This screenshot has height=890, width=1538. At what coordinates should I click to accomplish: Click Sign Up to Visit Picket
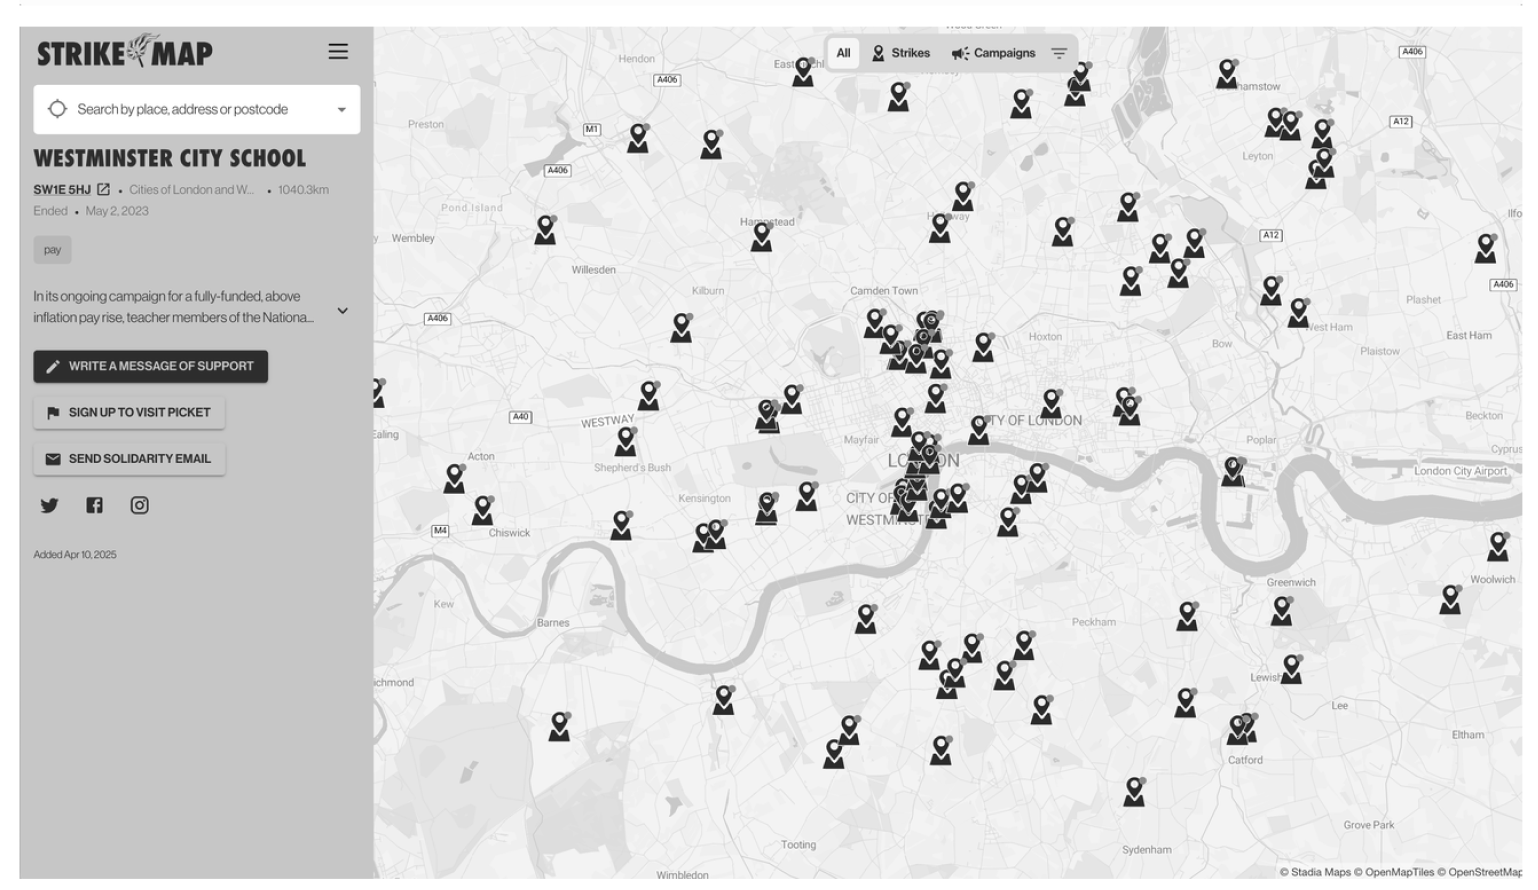[x=129, y=412]
